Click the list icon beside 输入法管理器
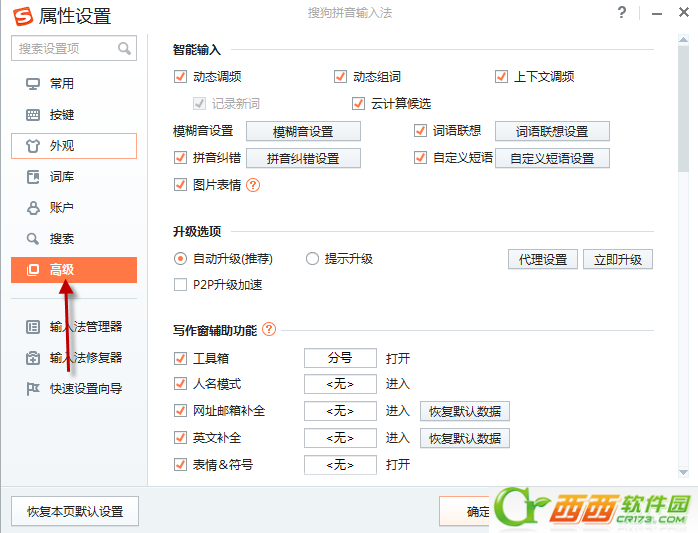 pos(32,327)
